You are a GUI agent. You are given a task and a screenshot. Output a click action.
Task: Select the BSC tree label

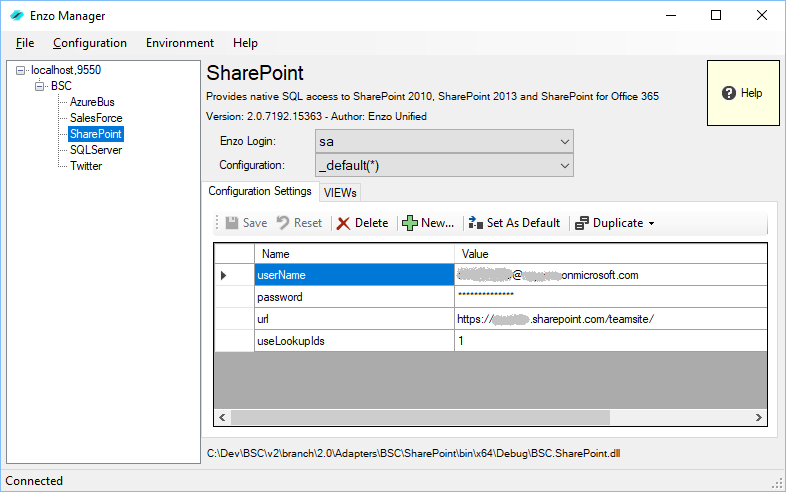tap(61, 86)
